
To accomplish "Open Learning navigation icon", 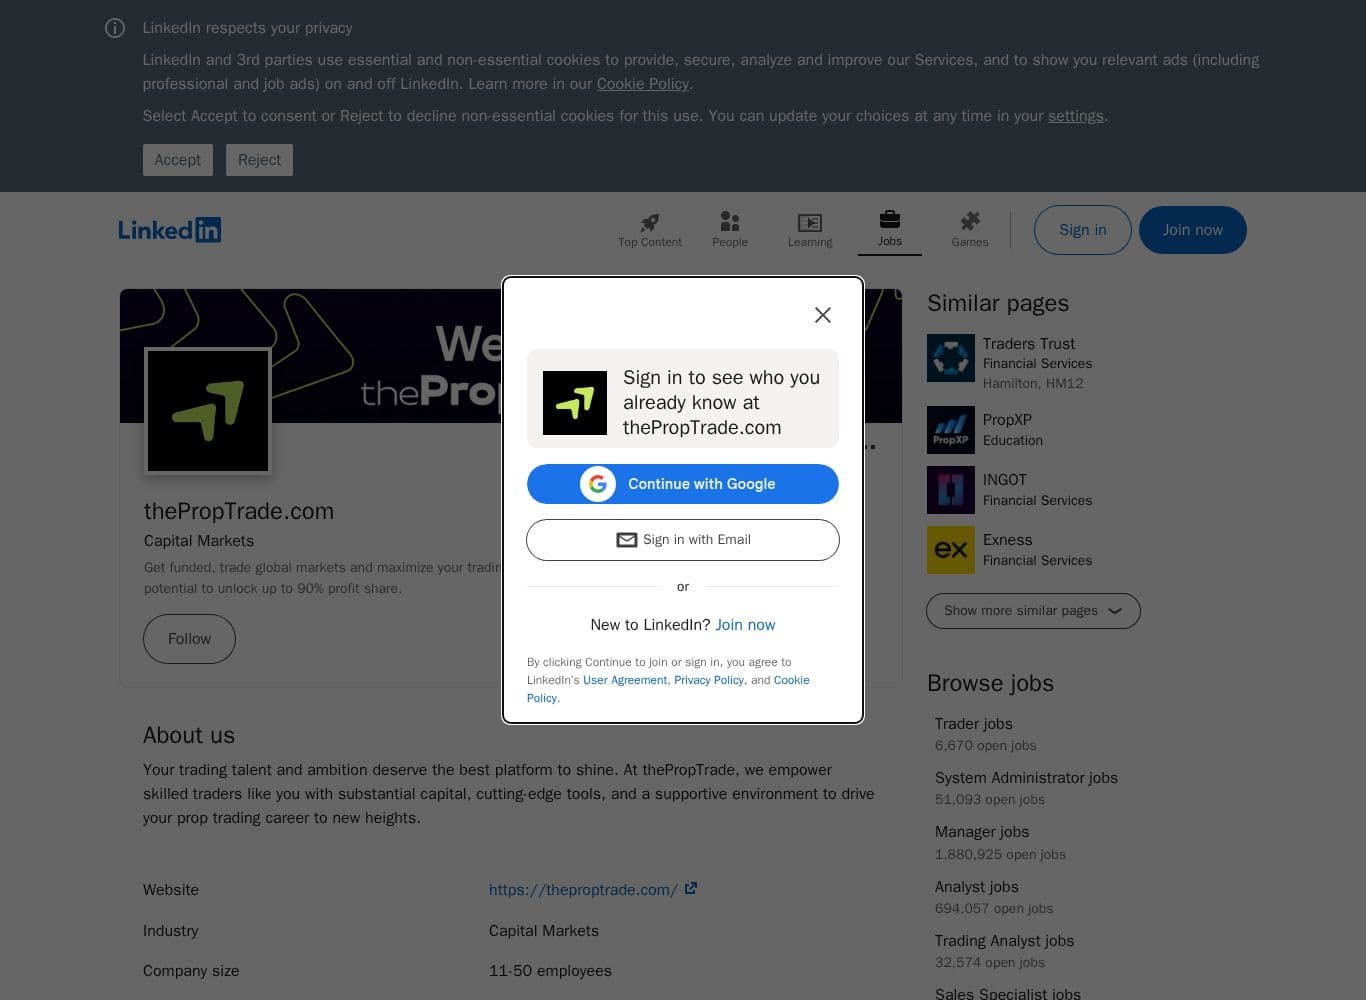I will [x=810, y=222].
